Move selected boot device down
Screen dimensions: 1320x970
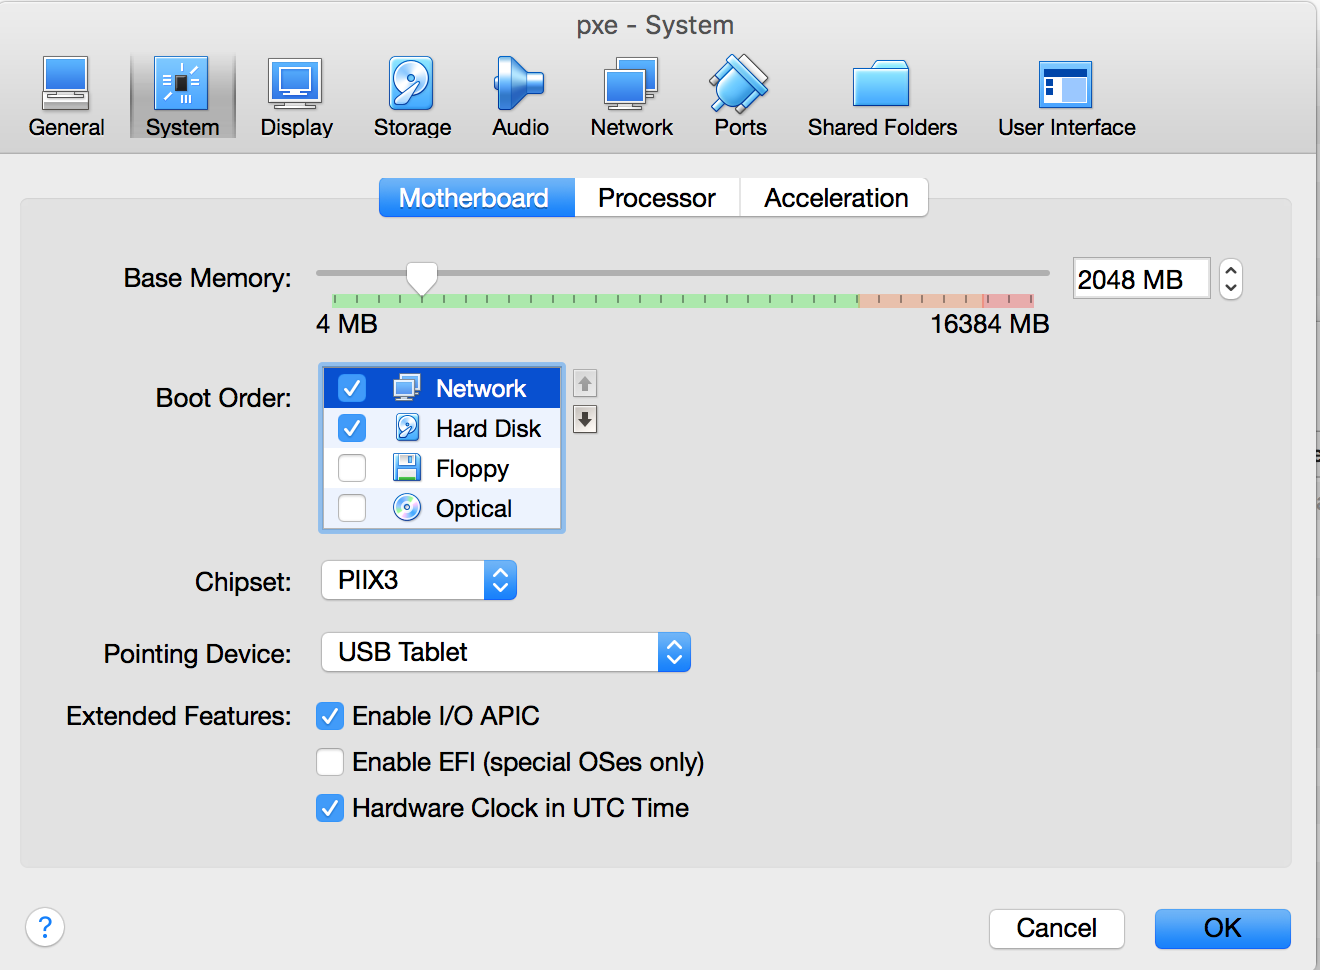pos(585,419)
